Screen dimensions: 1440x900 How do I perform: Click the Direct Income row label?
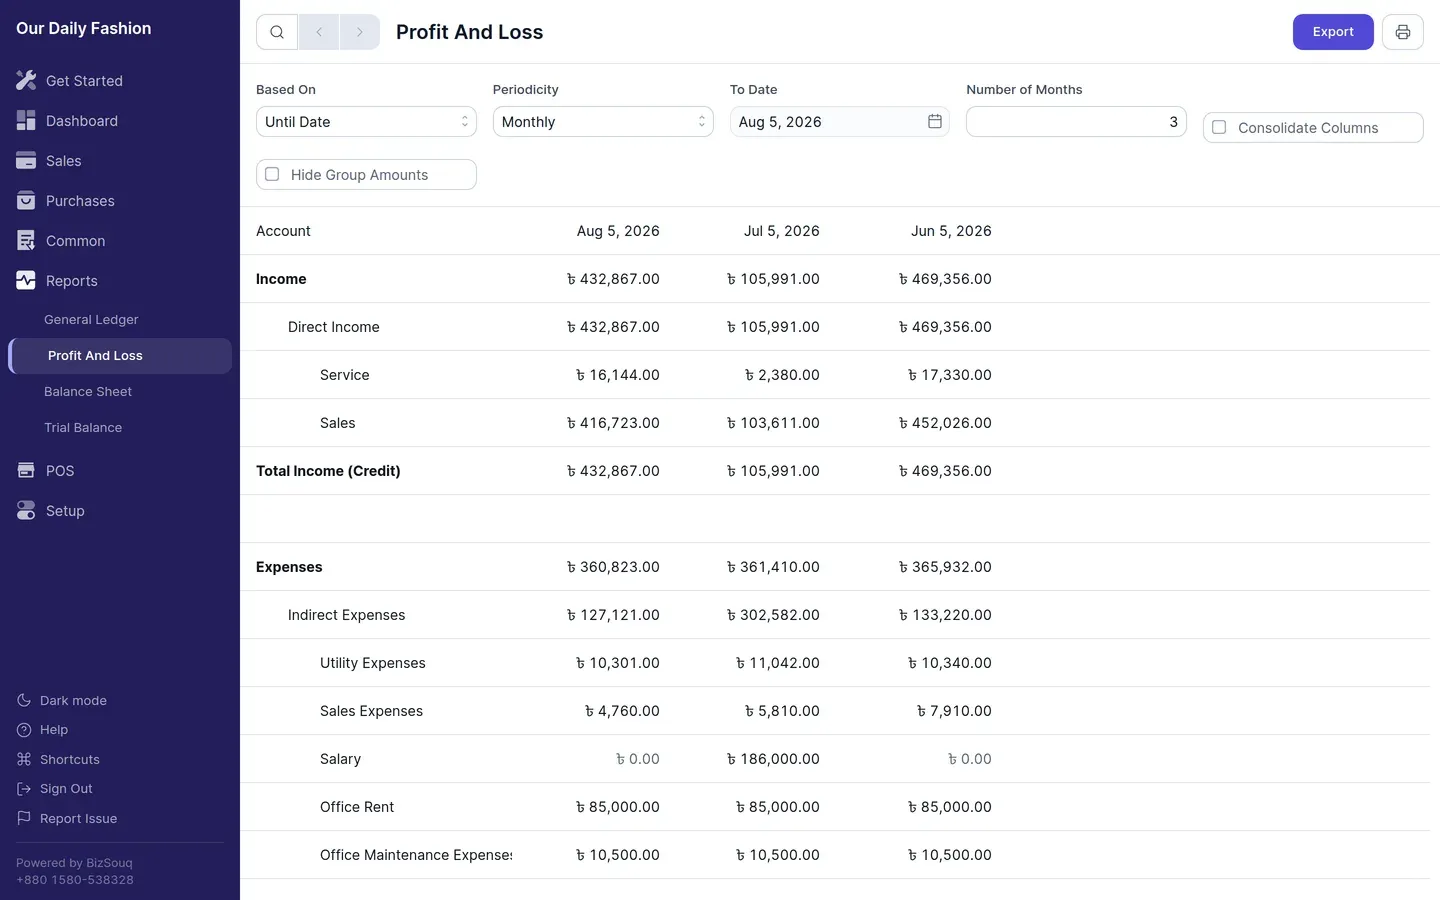[334, 327]
